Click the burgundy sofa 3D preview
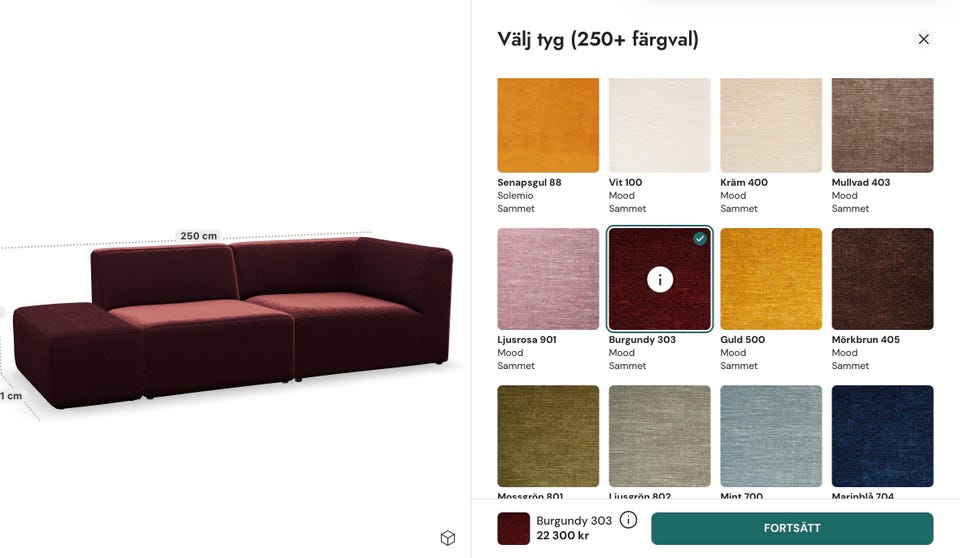The width and height of the screenshot is (960, 558). point(233,322)
